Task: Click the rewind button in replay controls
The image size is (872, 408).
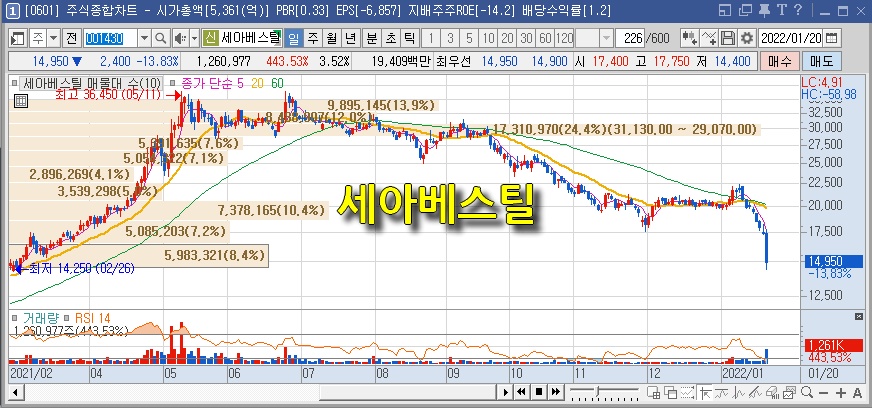Action: (x=522, y=392)
